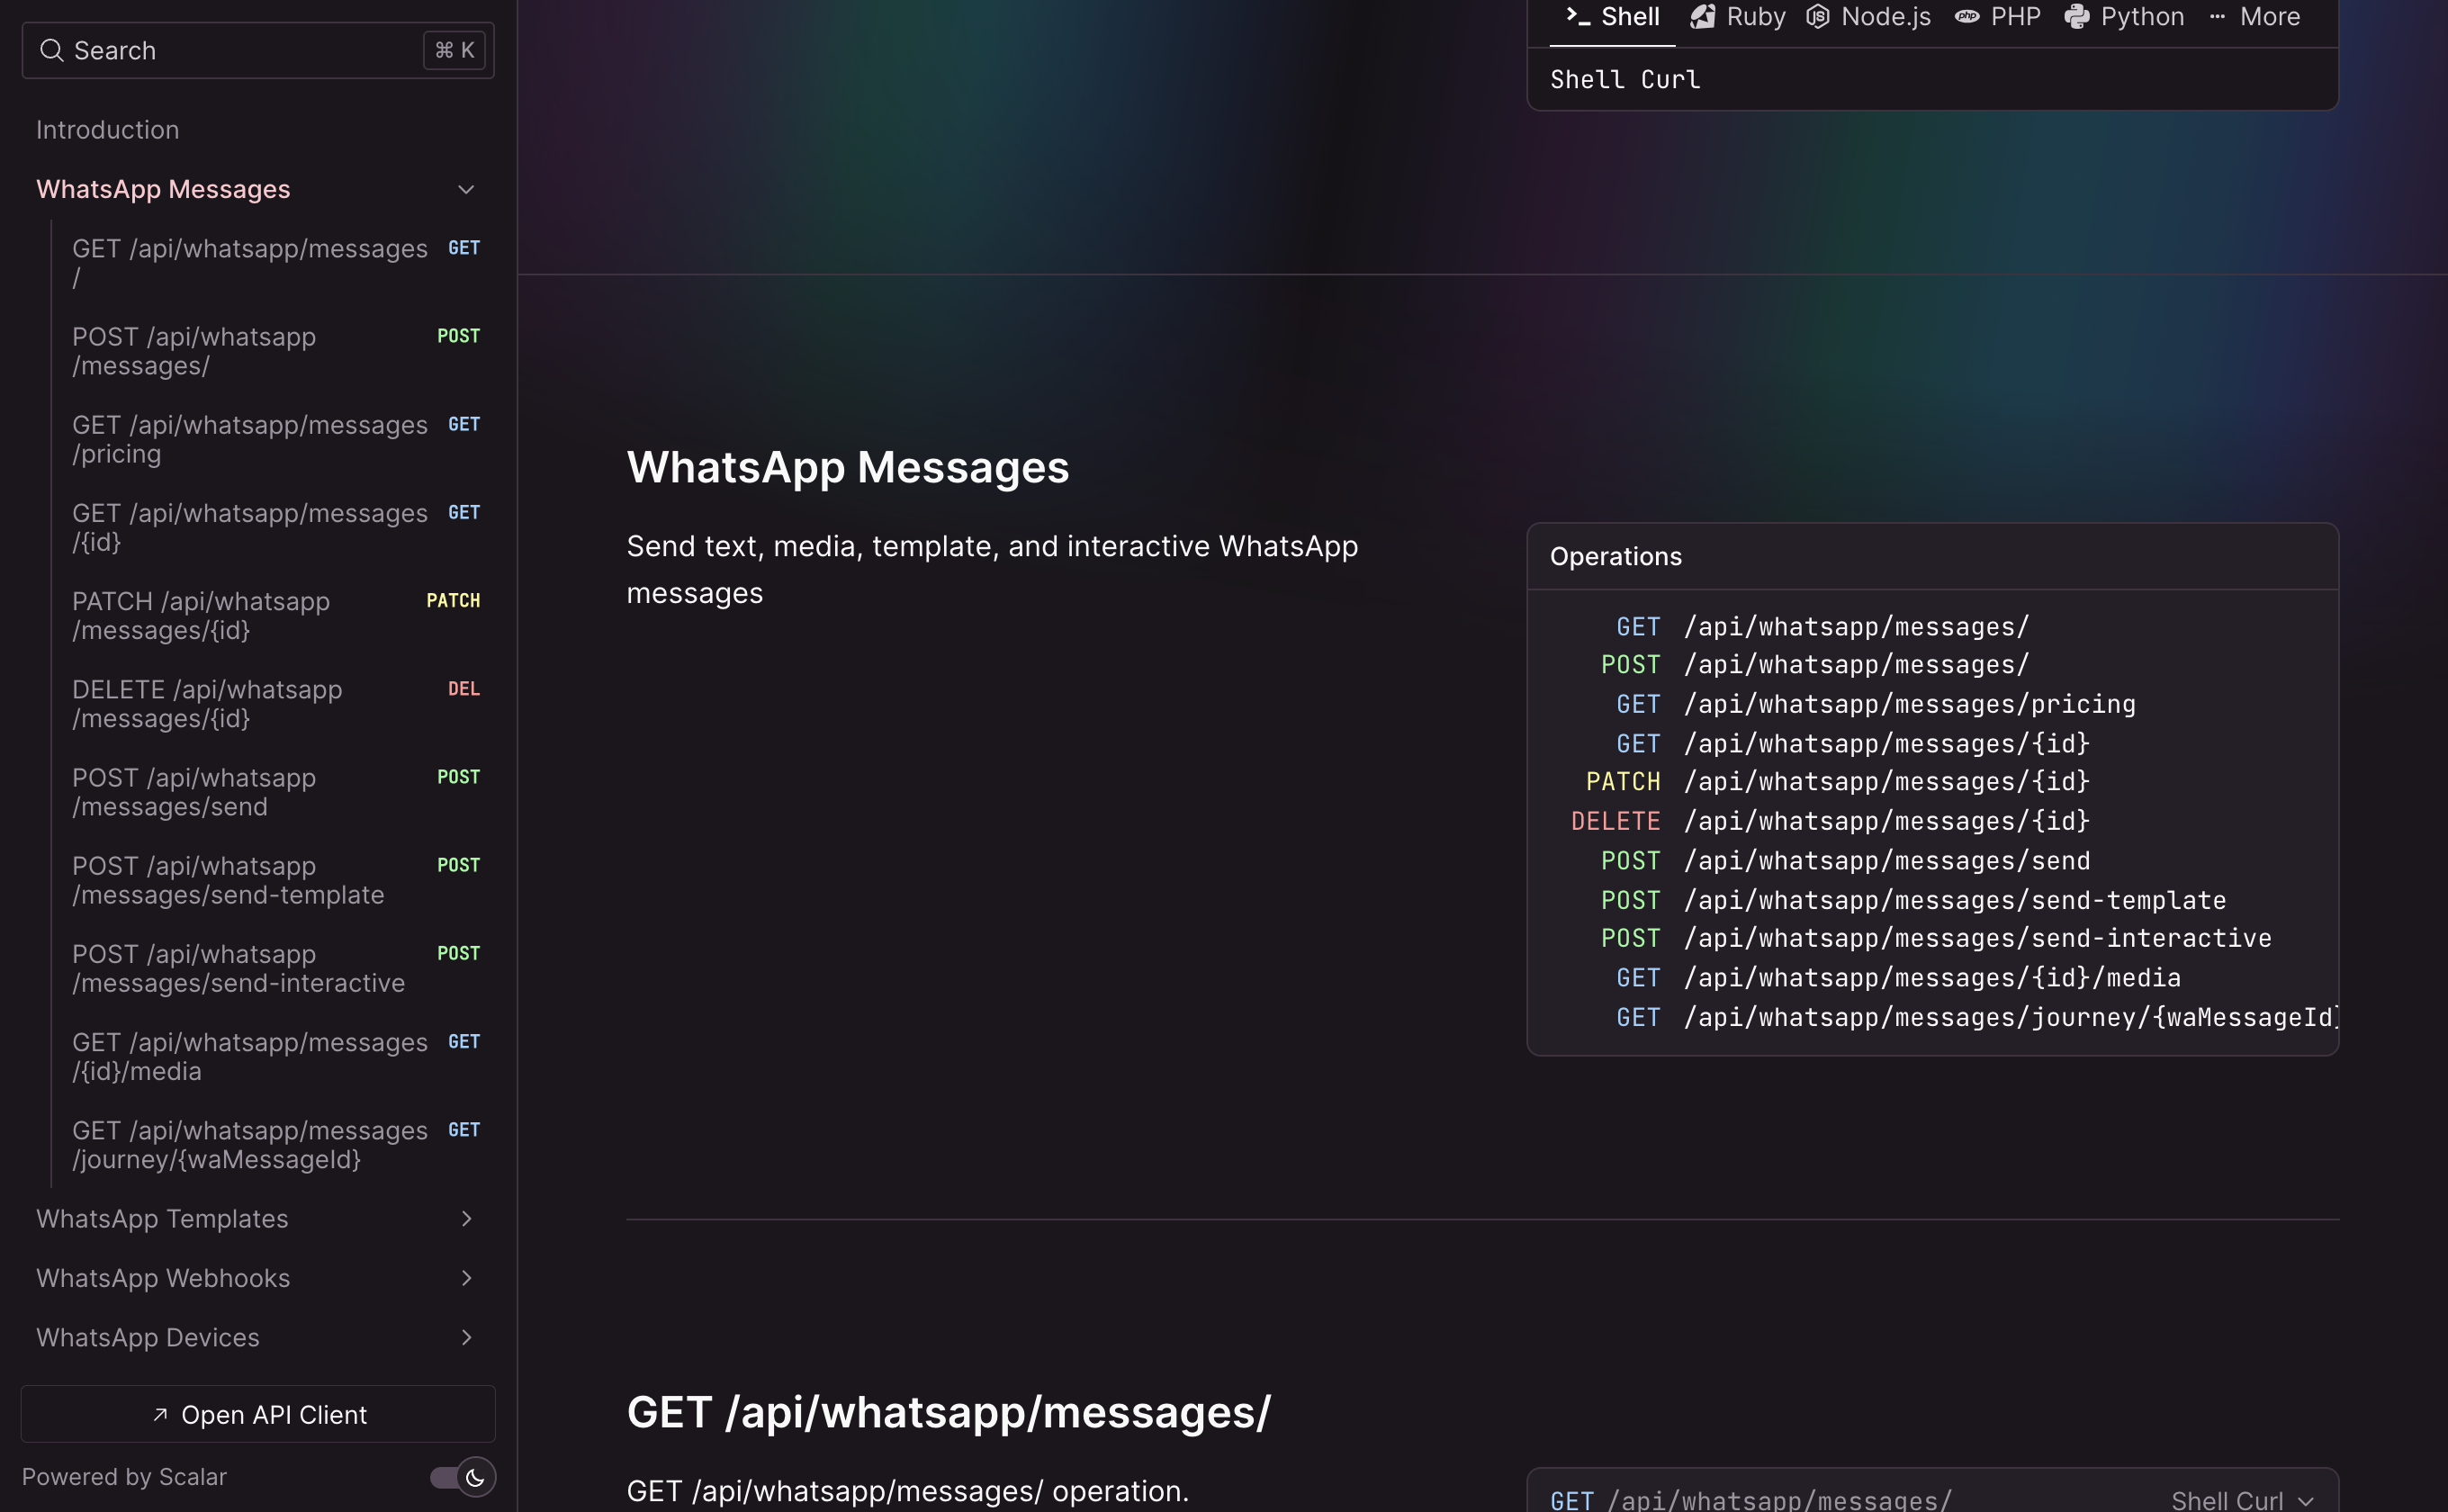Screen dimensions: 2448x1512
Task: Select POST messages/send-interactive in sidebar
Action: (276, 968)
